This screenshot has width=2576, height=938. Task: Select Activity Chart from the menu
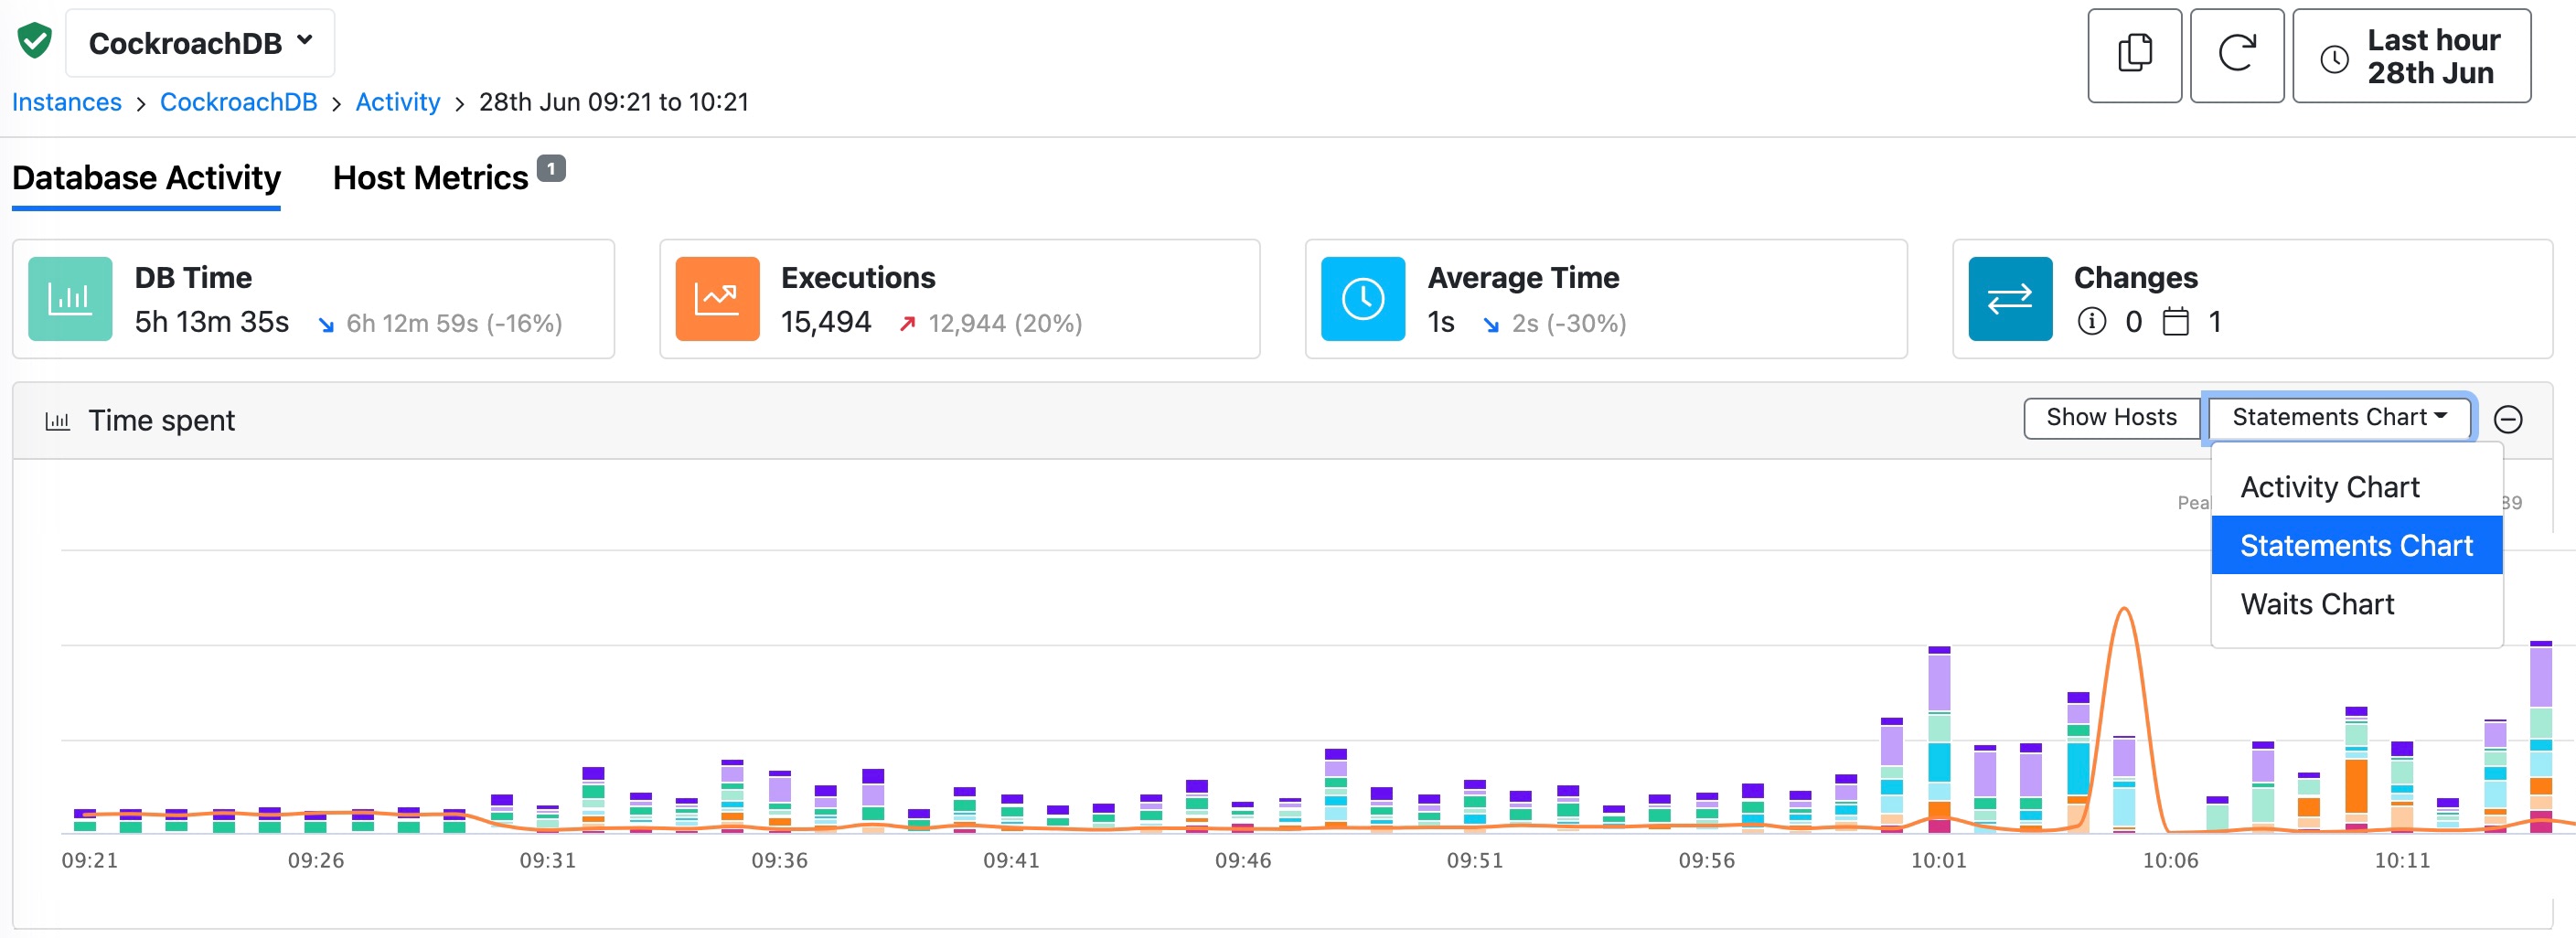pos(2356,487)
